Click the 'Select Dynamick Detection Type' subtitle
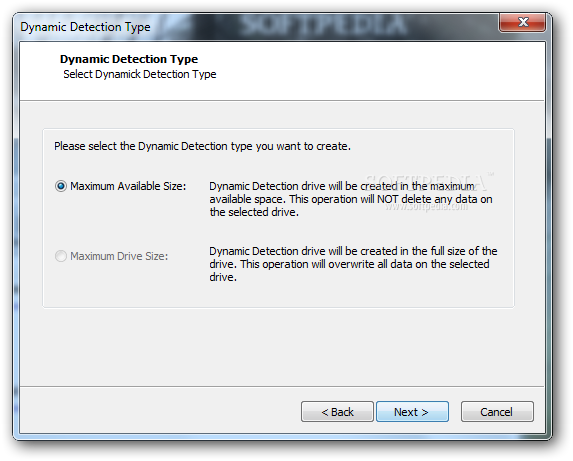Viewport: 573px width, 461px height. tap(140, 74)
